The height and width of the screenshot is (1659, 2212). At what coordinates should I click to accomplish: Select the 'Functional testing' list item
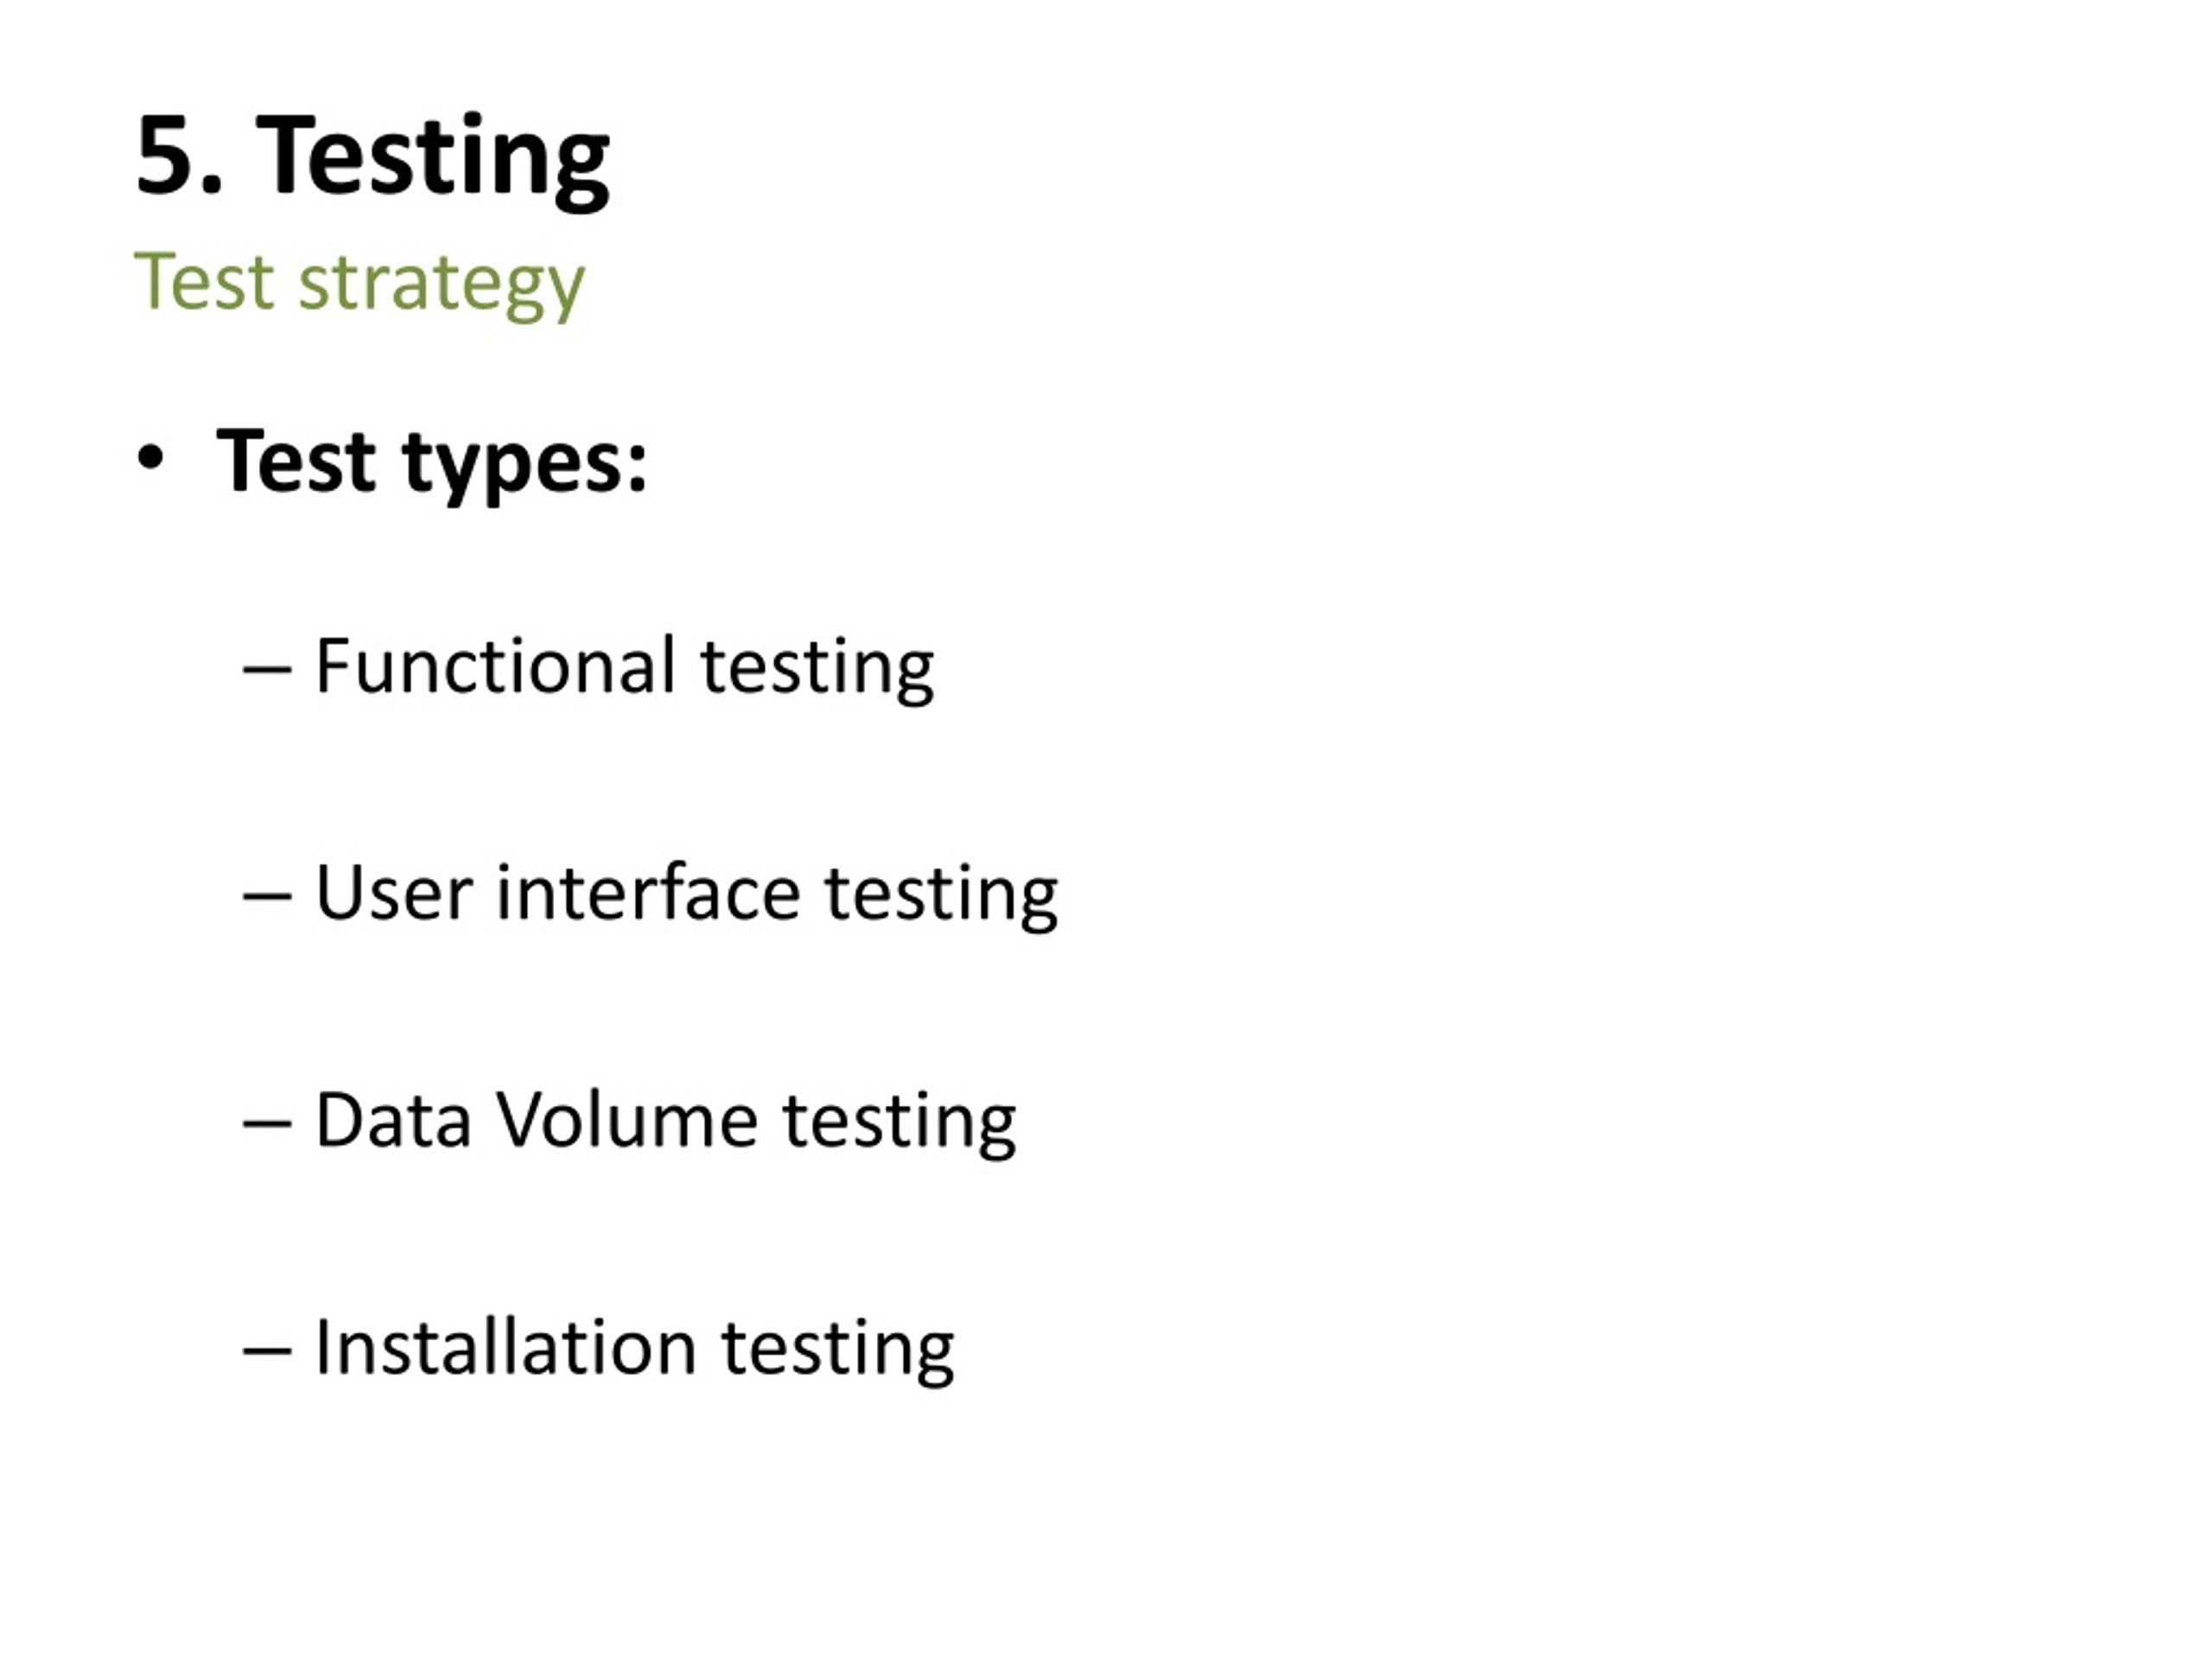tap(624, 668)
